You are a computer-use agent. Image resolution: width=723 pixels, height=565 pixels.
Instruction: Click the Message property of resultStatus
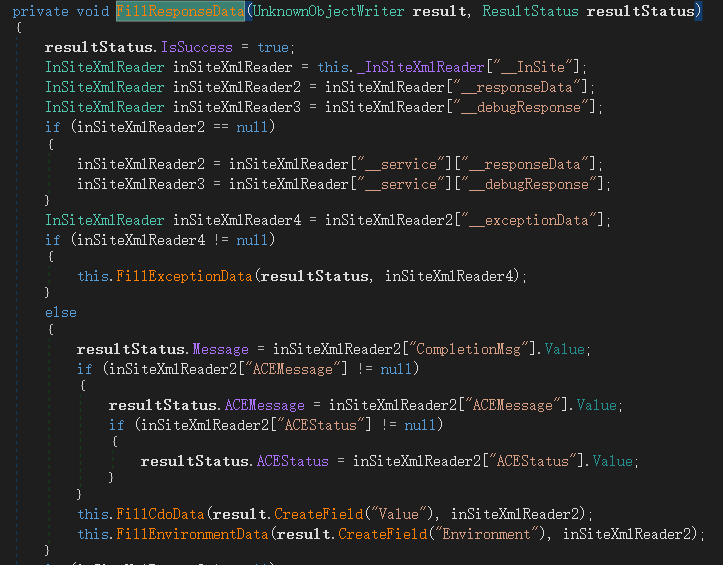click(223, 349)
